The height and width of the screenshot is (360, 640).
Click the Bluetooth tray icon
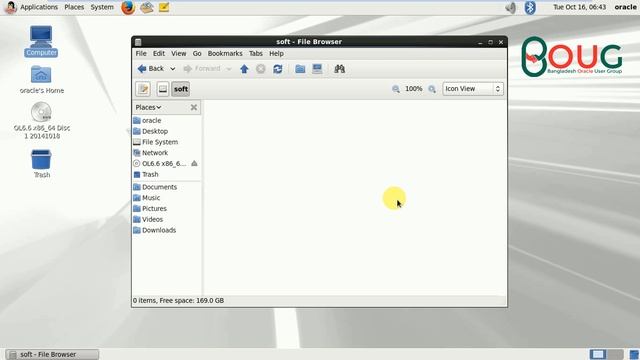coord(530,7)
